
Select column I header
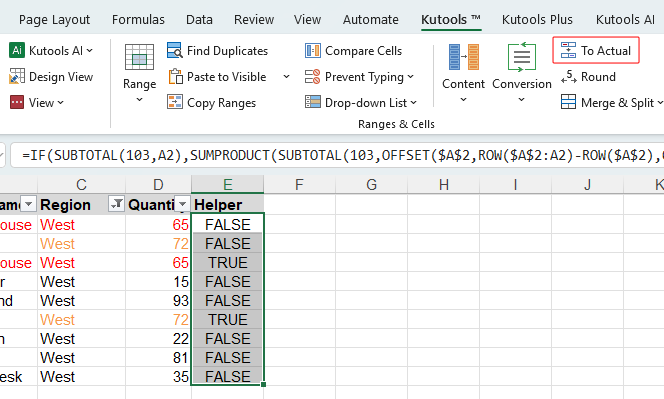(515, 185)
